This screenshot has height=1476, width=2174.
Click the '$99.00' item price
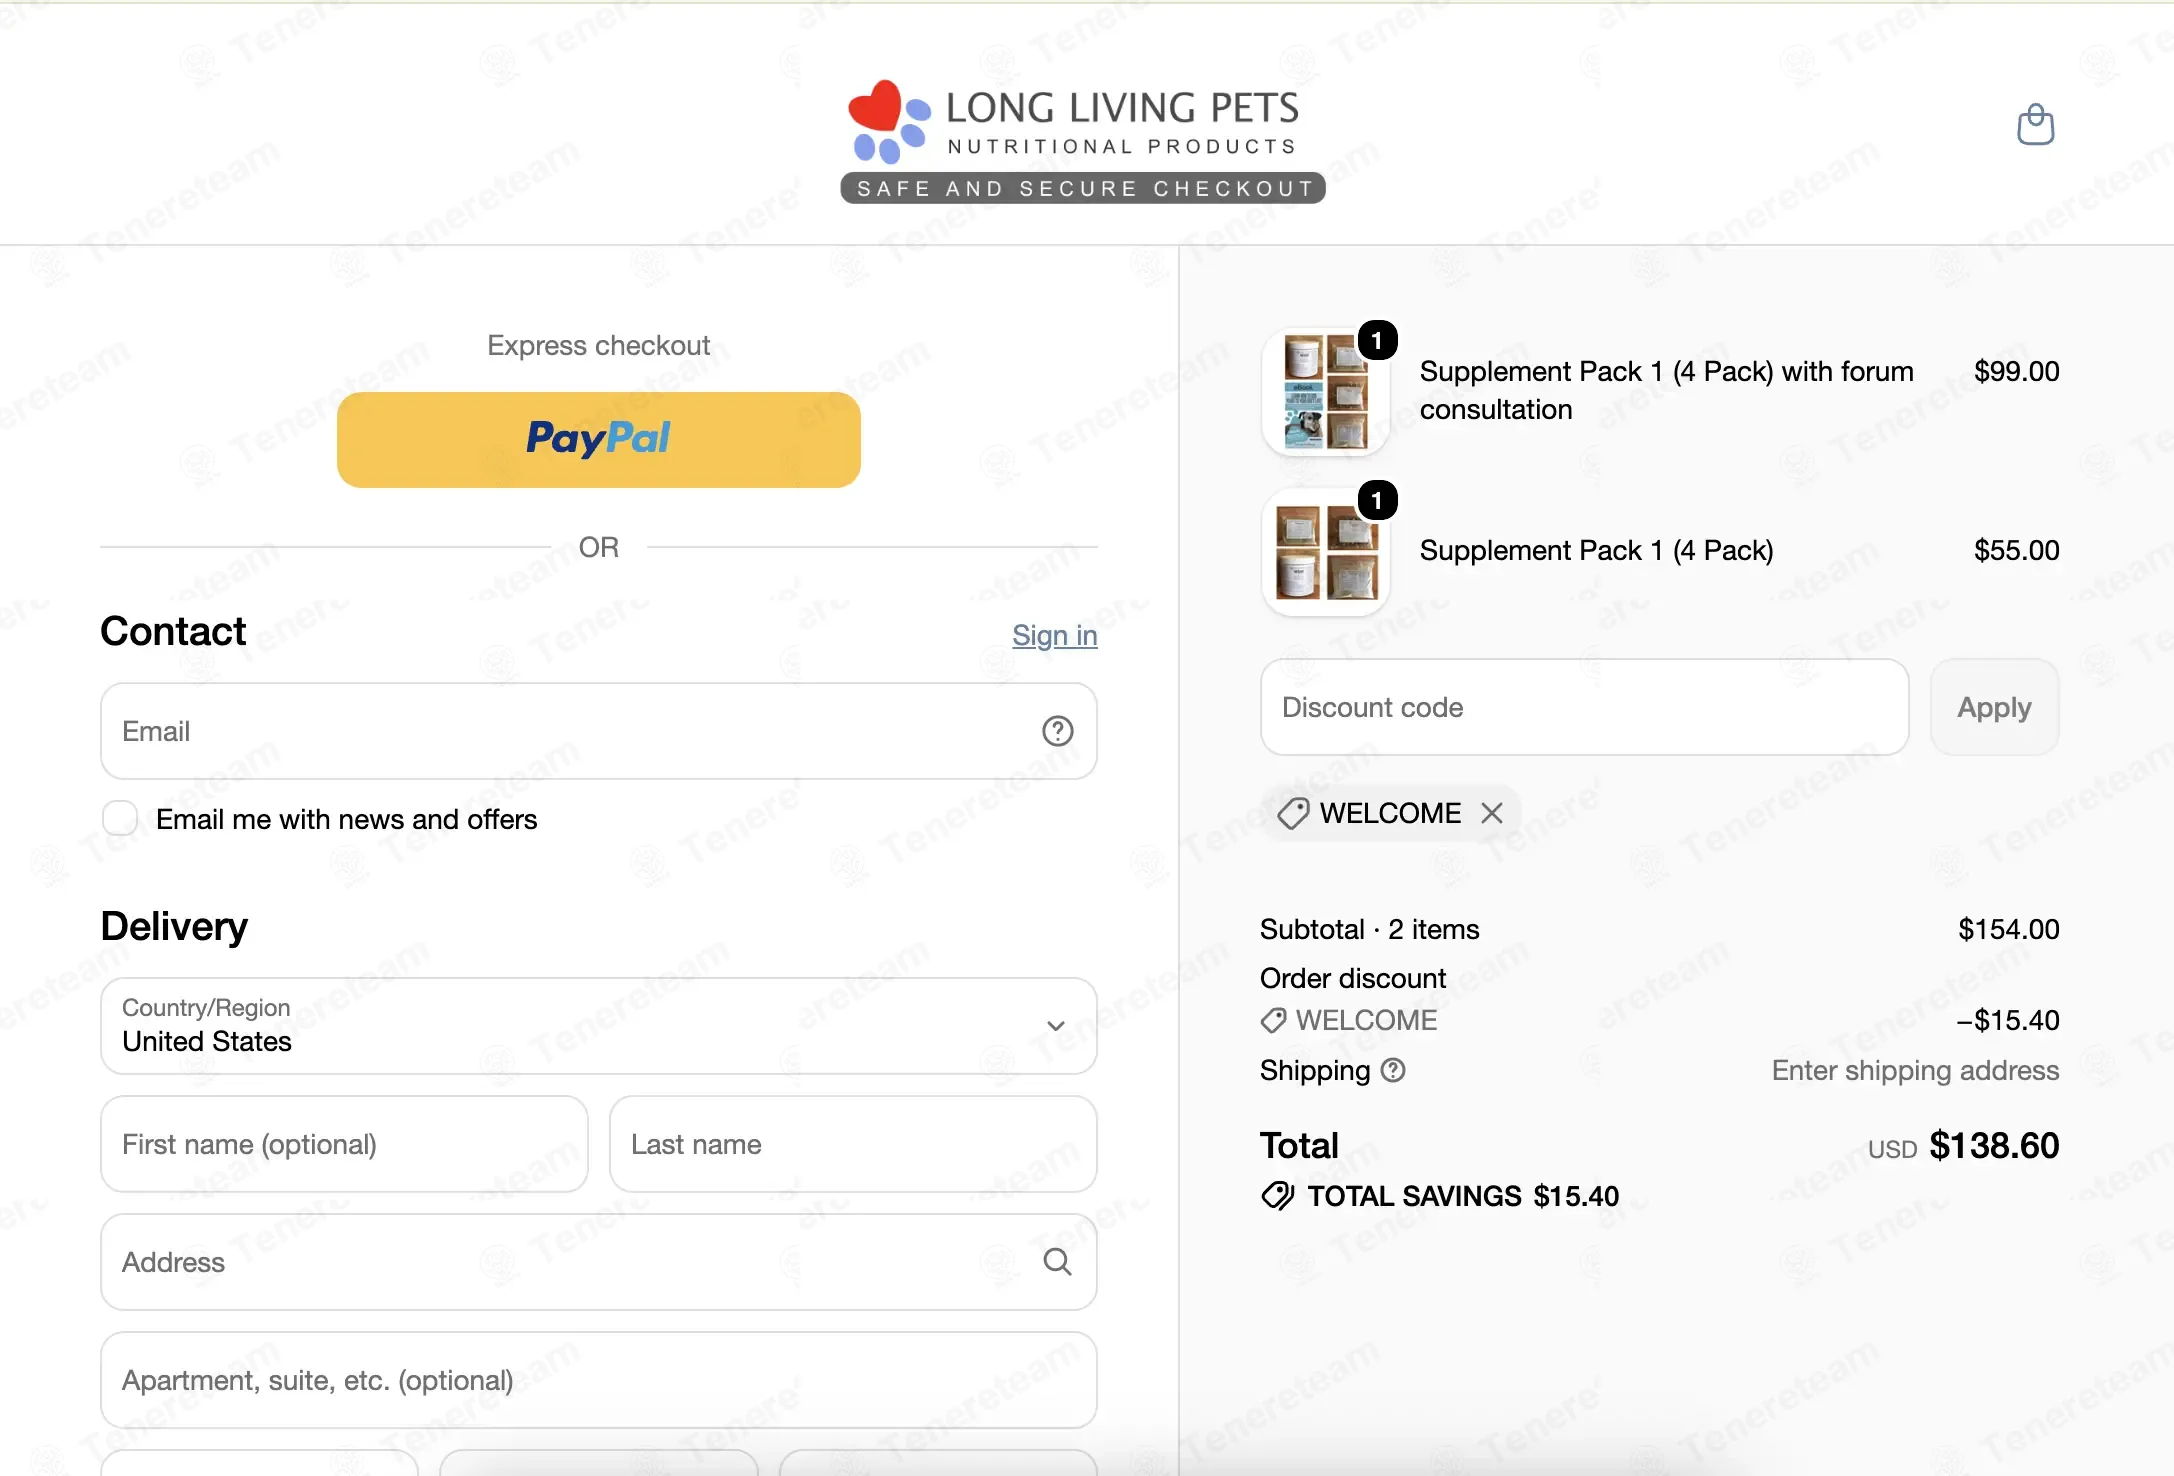point(2016,371)
